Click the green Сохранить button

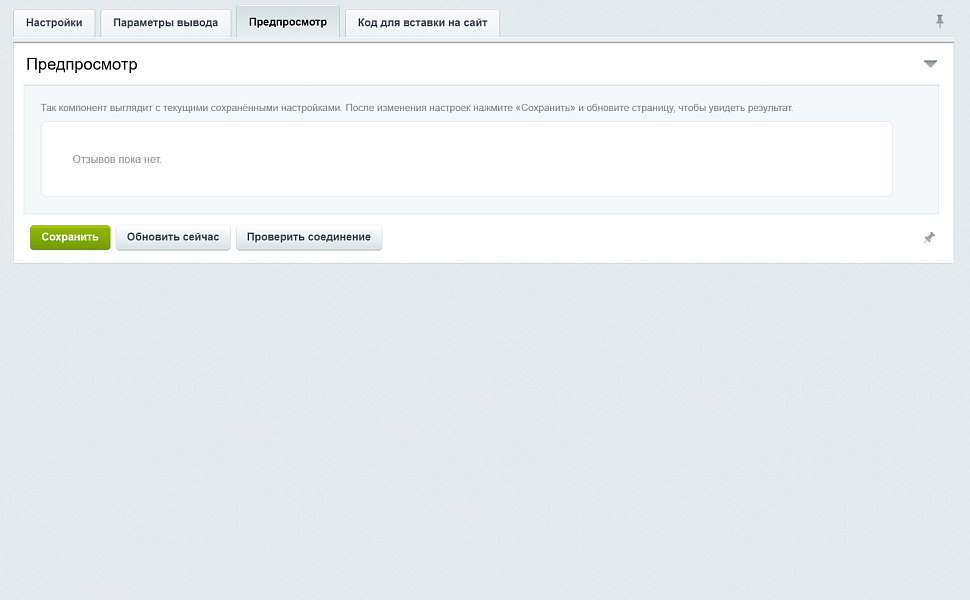tap(70, 238)
